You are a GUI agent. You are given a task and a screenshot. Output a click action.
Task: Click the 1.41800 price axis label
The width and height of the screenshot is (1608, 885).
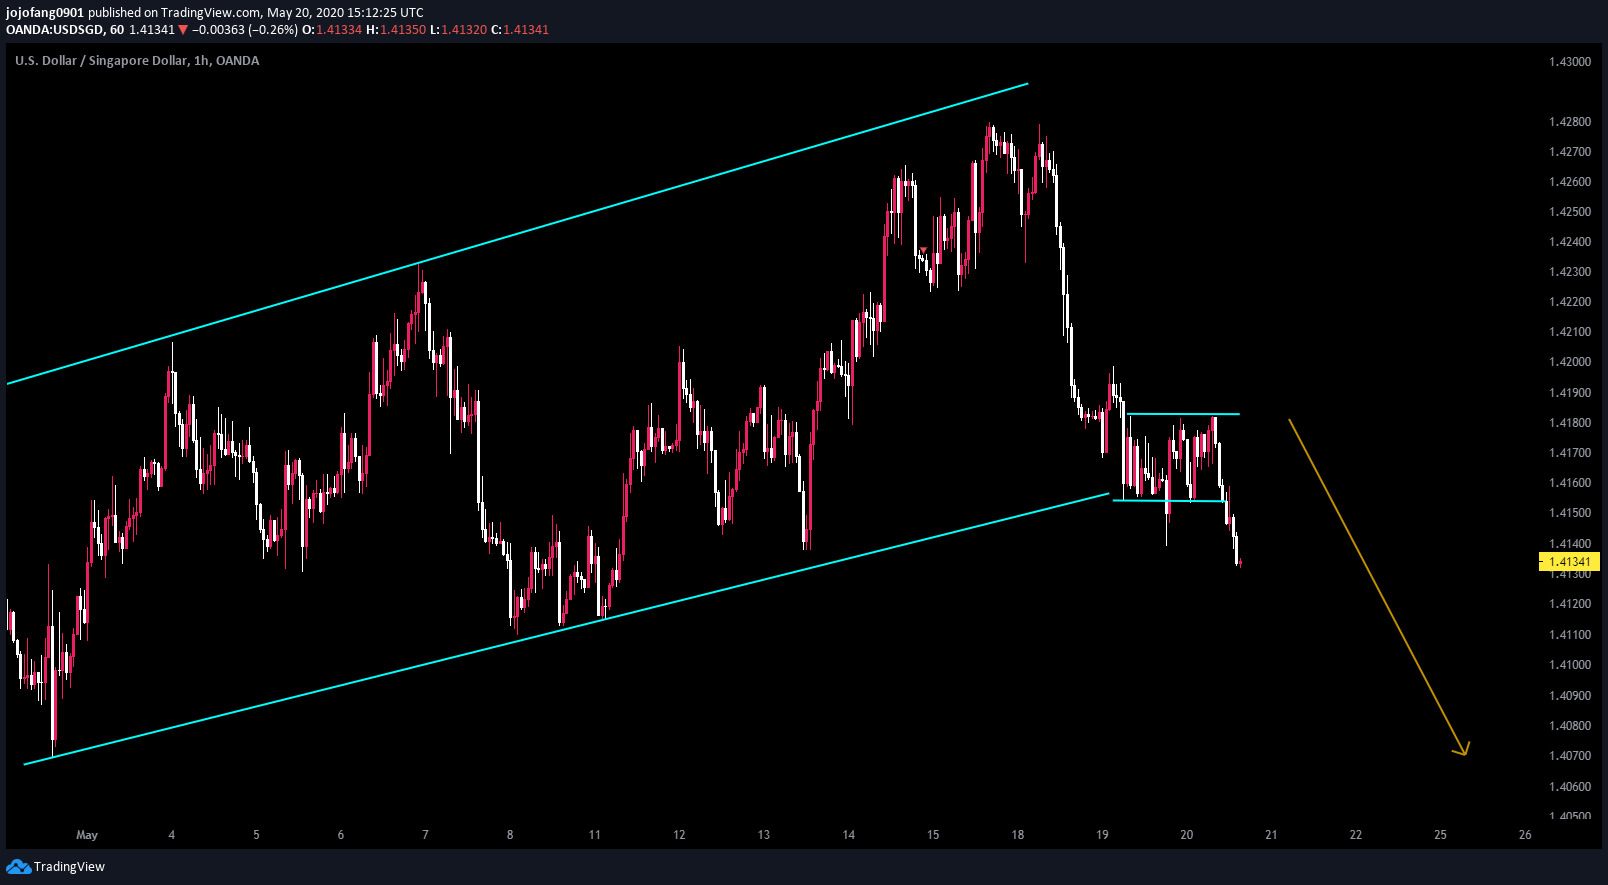point(1570,423)
